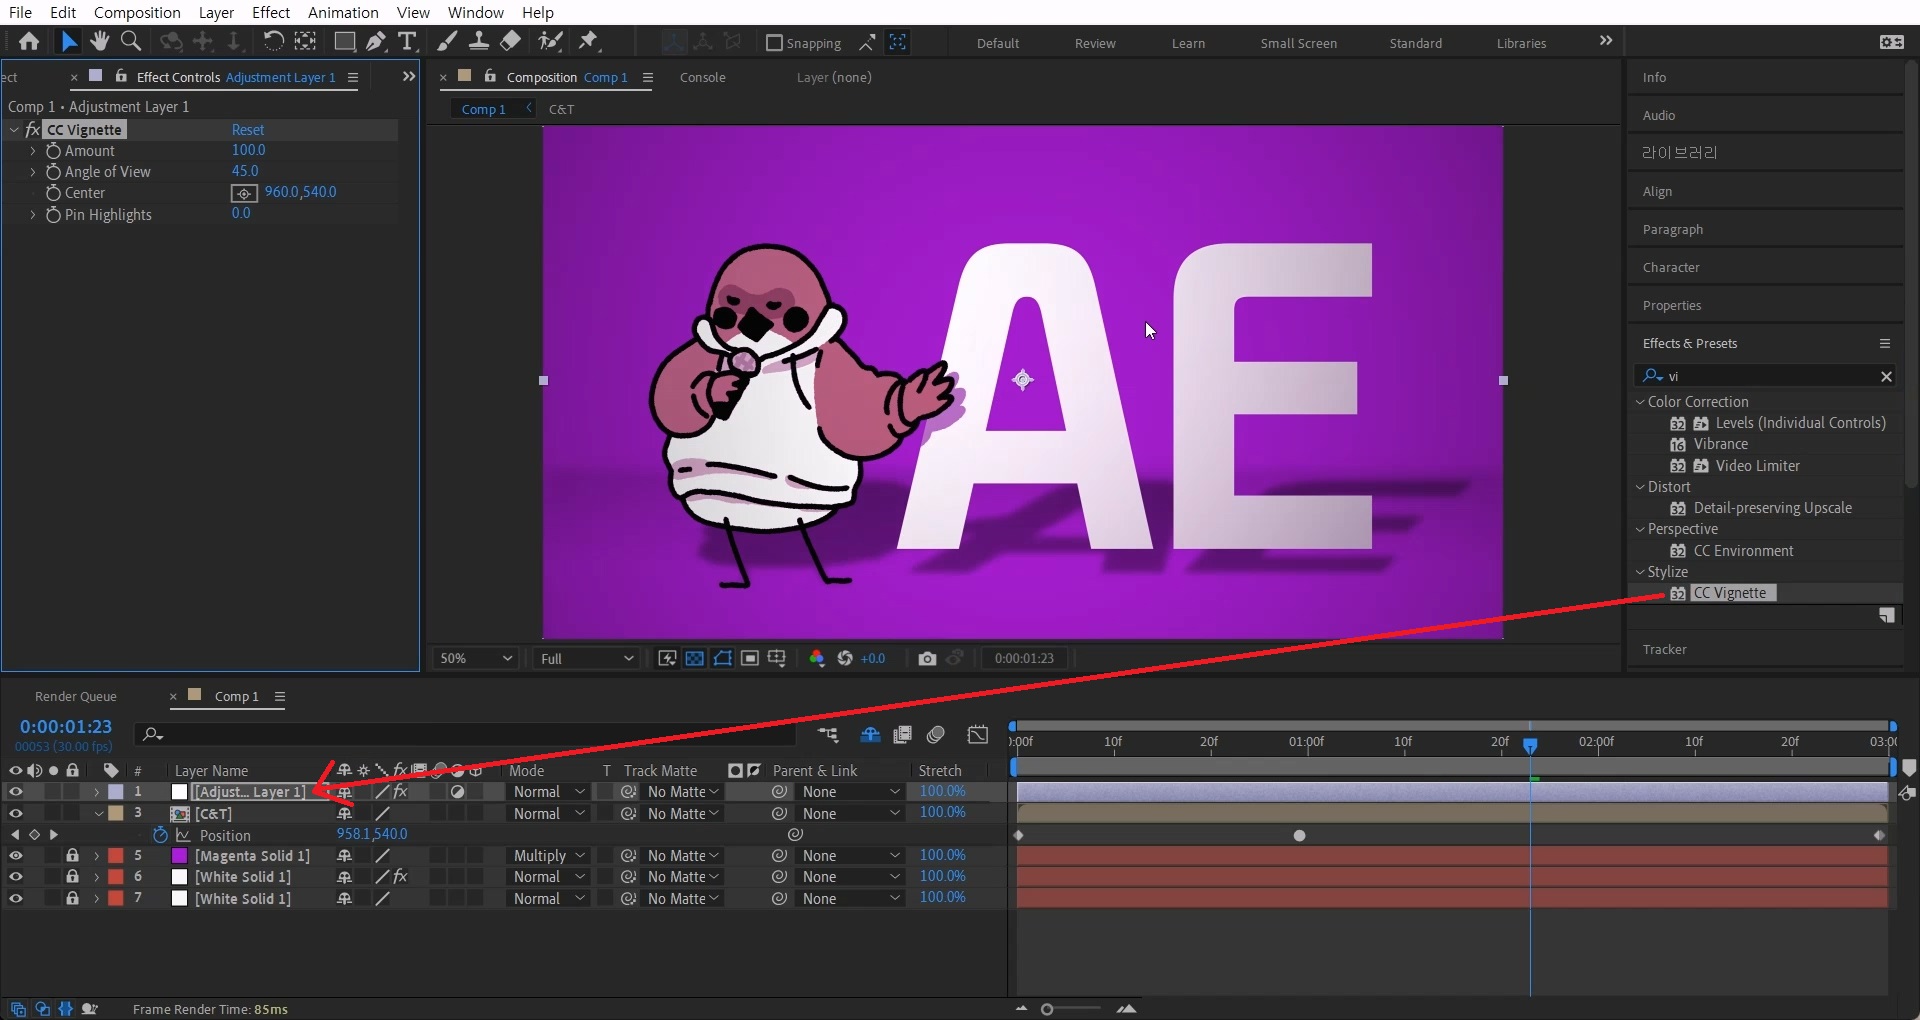Open blending mode dropdown for Magenta Solid 1
The image size is (1920, 1020).
[548, 856]
